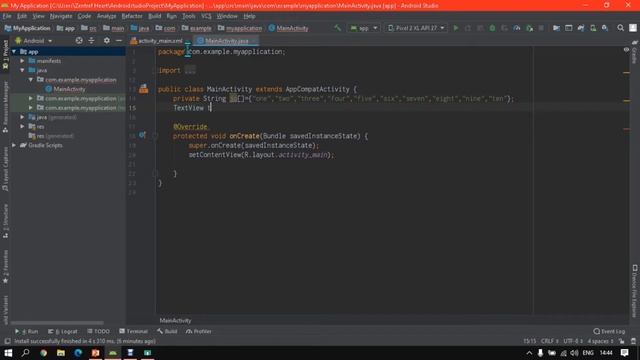640x360 pixels.
Task: Toggle the Layout Captures side tab
Action: (5, 169)
